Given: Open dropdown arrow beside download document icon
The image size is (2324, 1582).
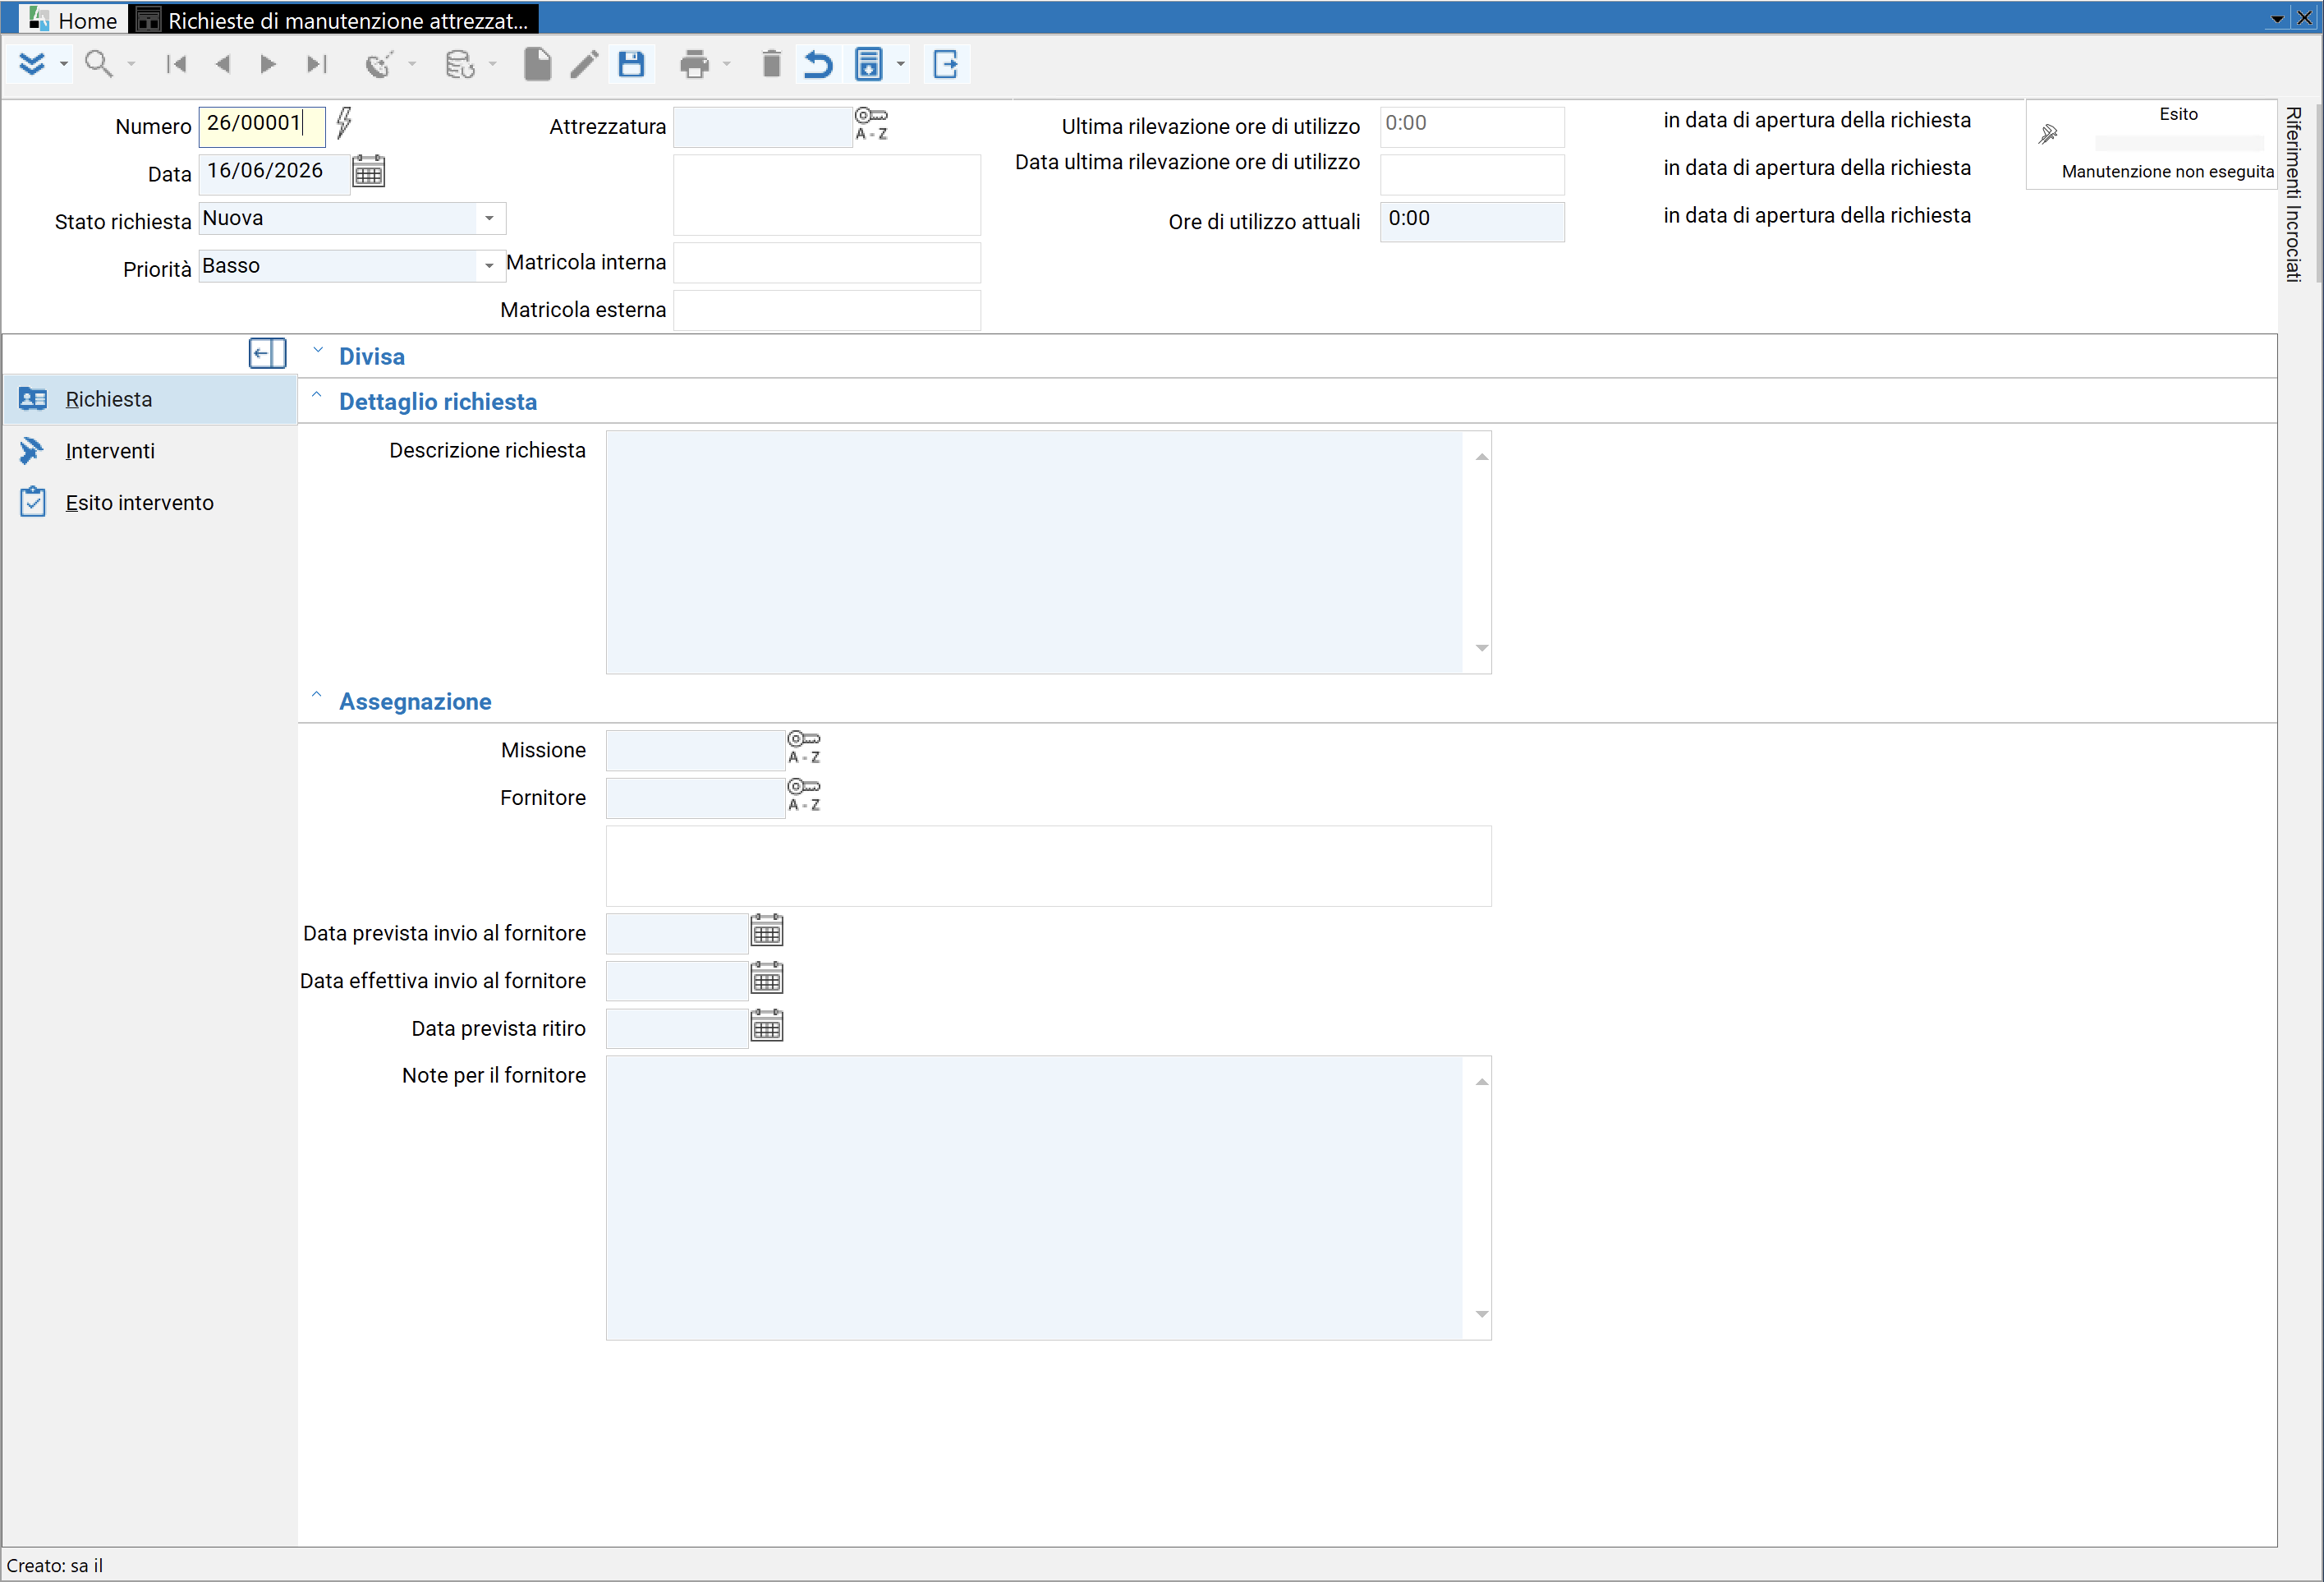Looking at the screenshot, I should [x=901, y=64].
